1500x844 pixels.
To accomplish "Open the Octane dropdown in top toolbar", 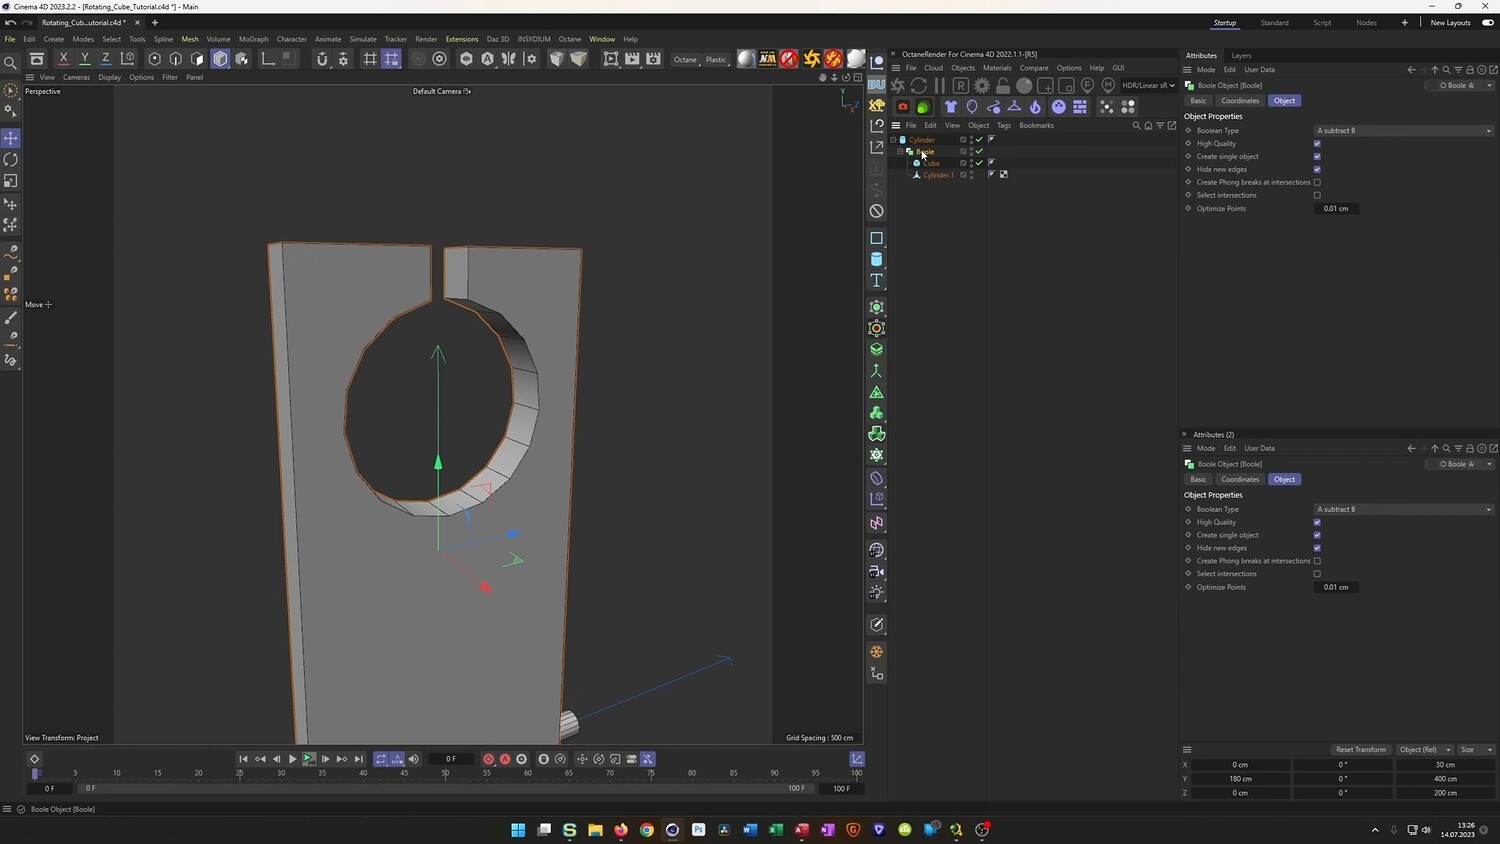I will [685, 60].
